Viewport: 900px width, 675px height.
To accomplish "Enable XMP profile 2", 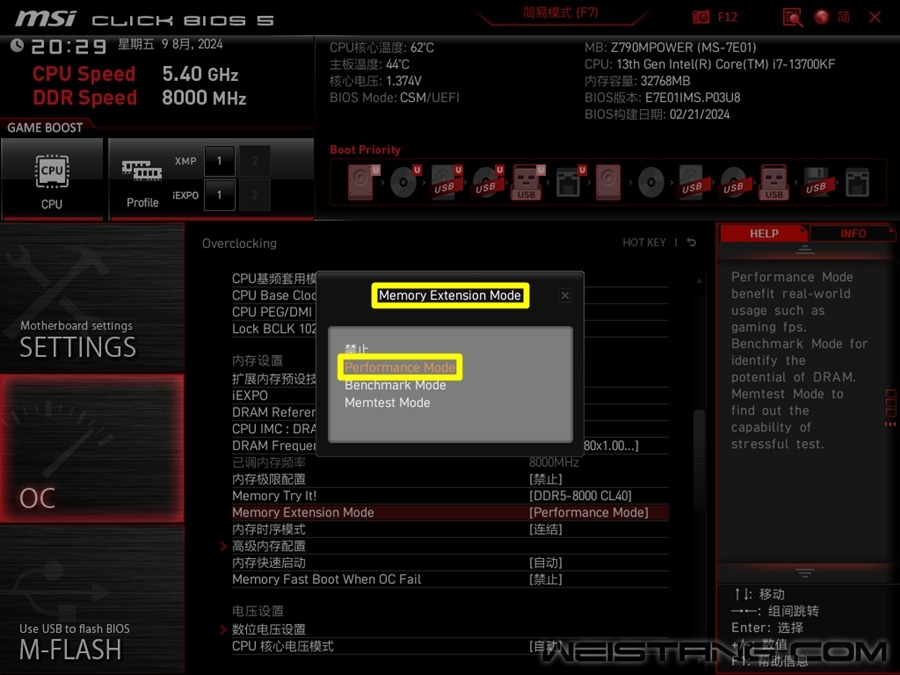I will (254, 161).
